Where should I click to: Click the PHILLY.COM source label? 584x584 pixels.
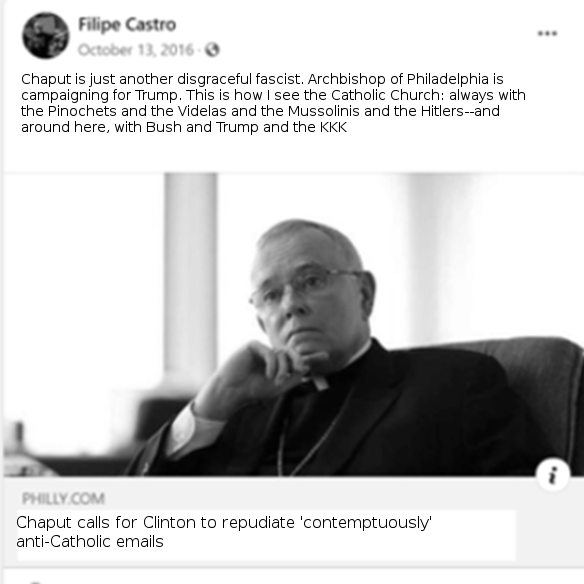pos(63,498)
